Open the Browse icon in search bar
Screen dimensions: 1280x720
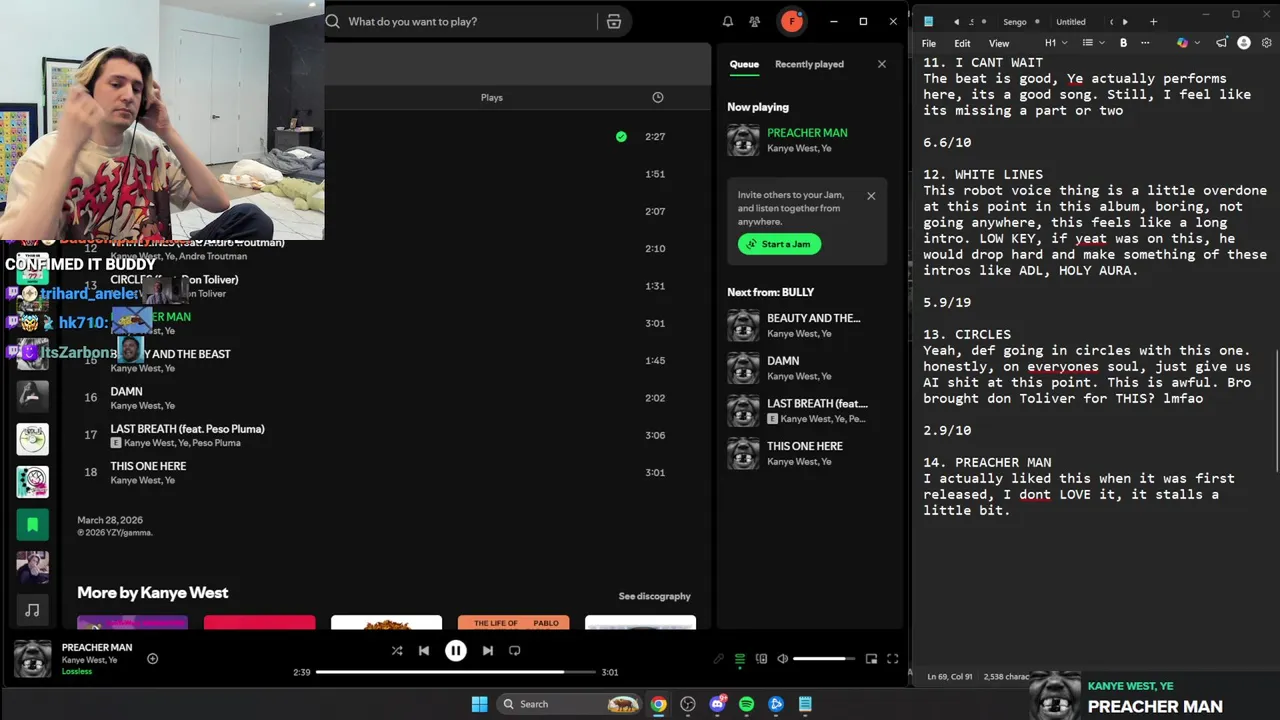(x=614, y=21)
